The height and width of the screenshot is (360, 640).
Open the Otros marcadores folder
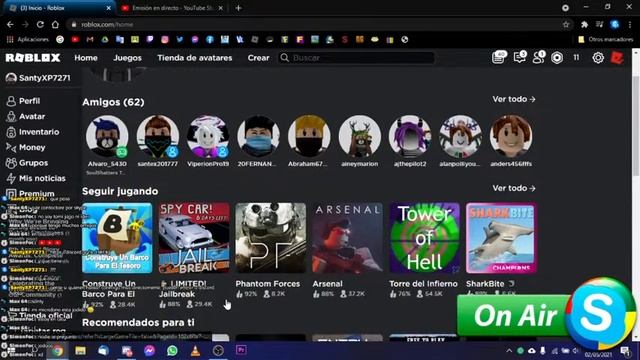(x=606, y=40)
